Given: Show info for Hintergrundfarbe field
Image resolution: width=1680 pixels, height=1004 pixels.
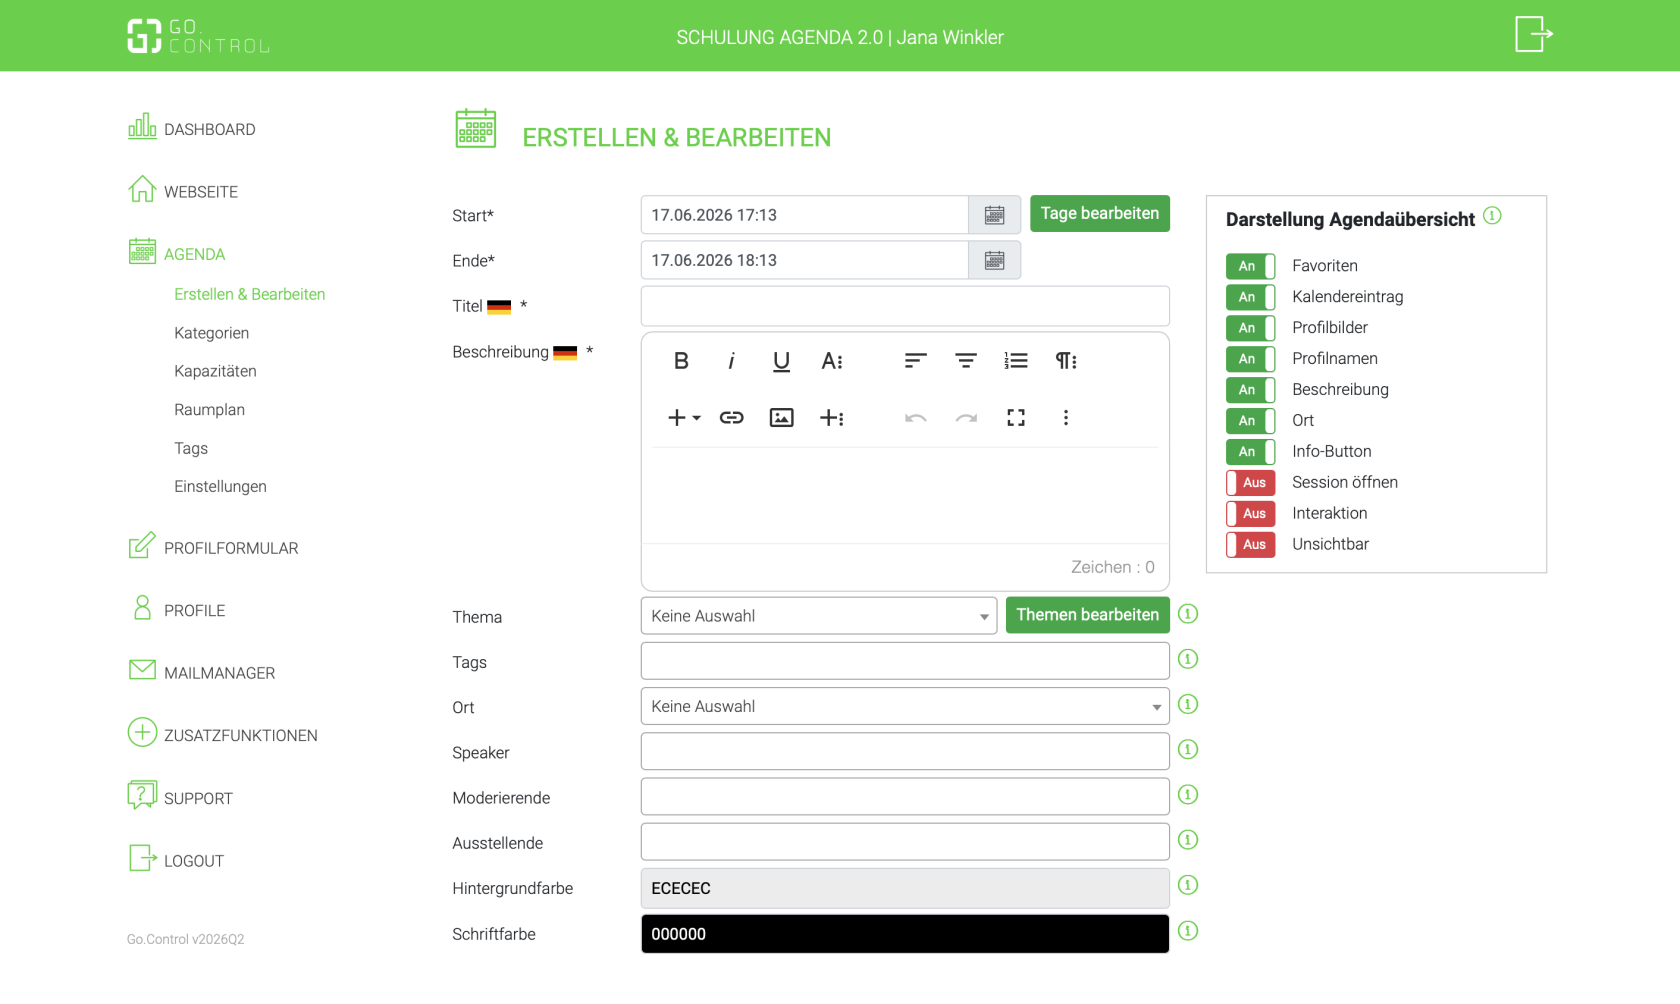Looking at the screenshot, I should click(x=1188, y=885).
